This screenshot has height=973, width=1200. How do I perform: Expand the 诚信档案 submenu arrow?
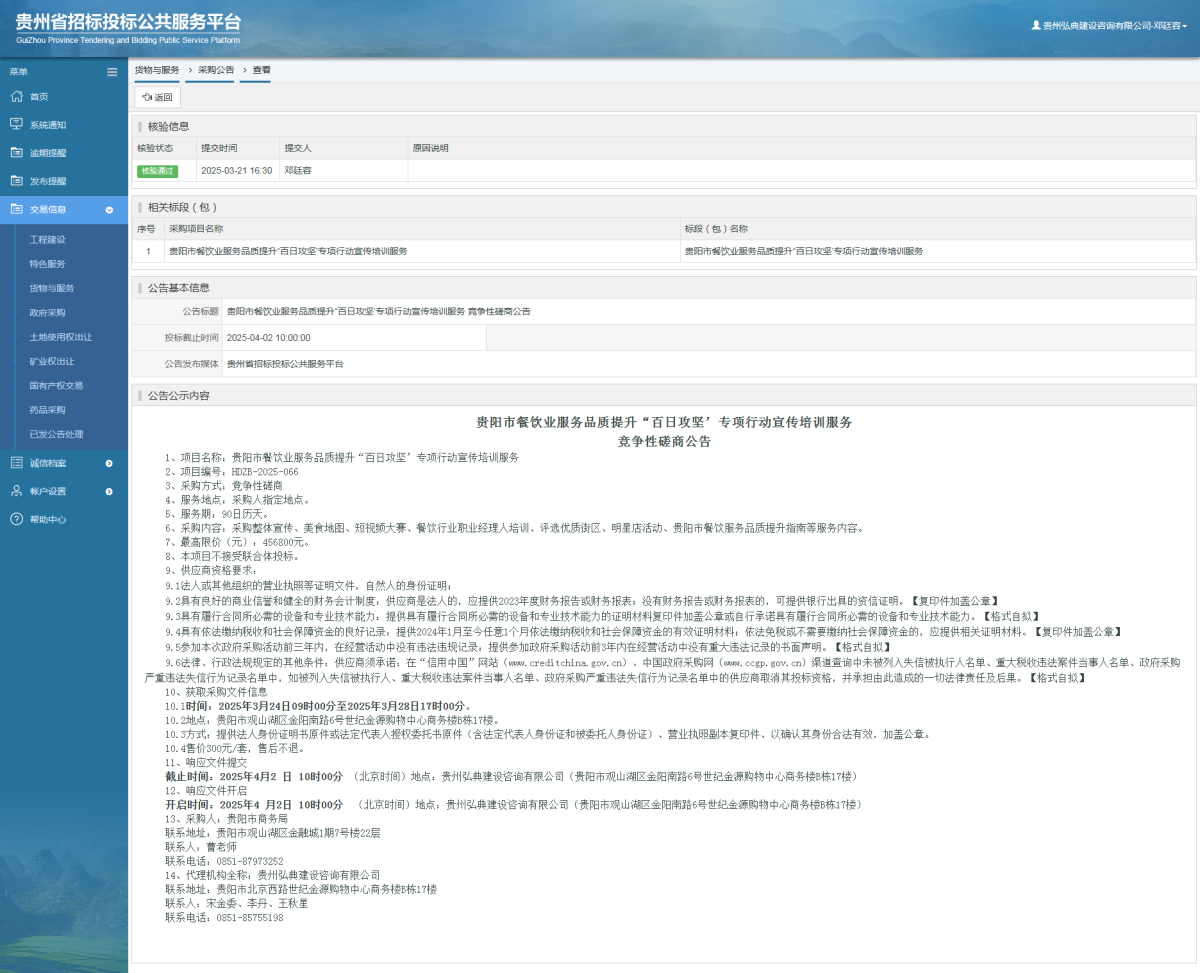coord(109,463)
